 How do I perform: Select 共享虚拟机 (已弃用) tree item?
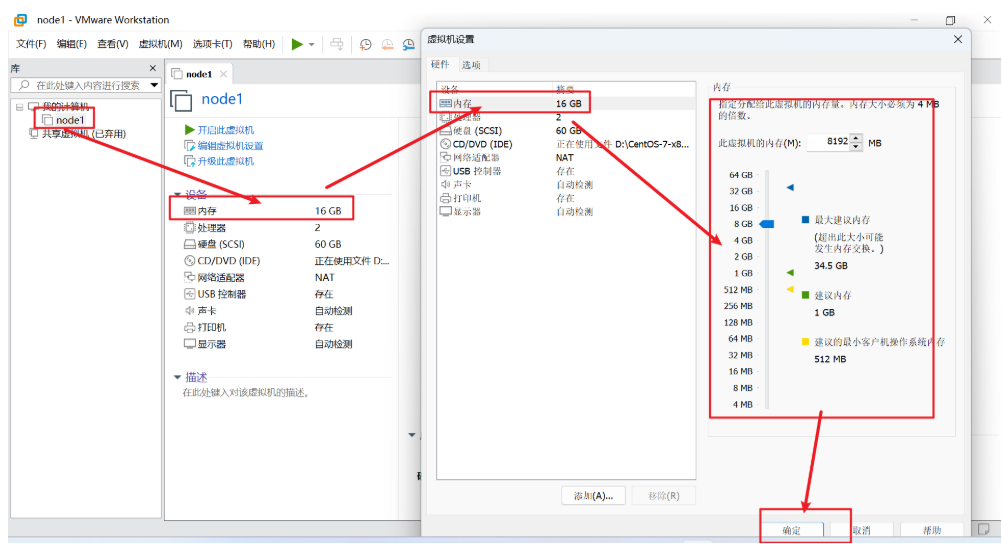(84, 134)
